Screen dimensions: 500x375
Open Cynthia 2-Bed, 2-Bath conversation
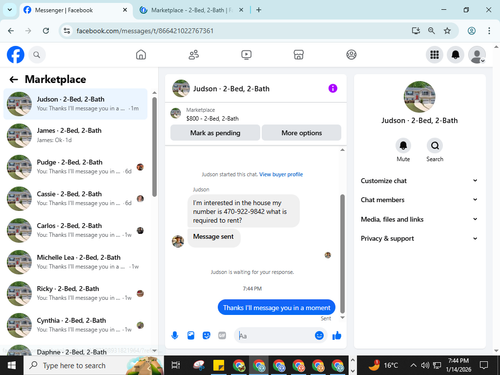(x=75, y=325)
